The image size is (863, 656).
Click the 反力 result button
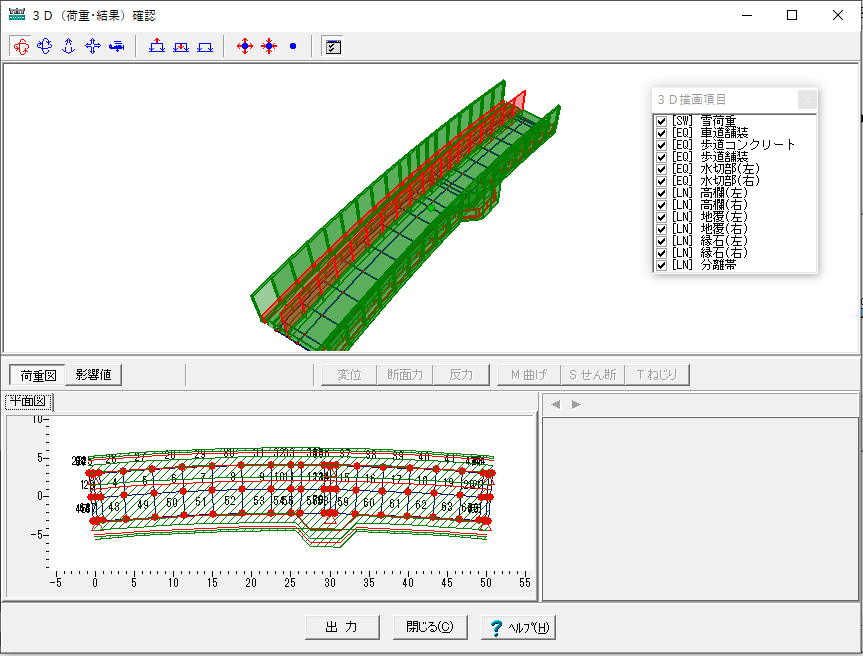(461, 375)
